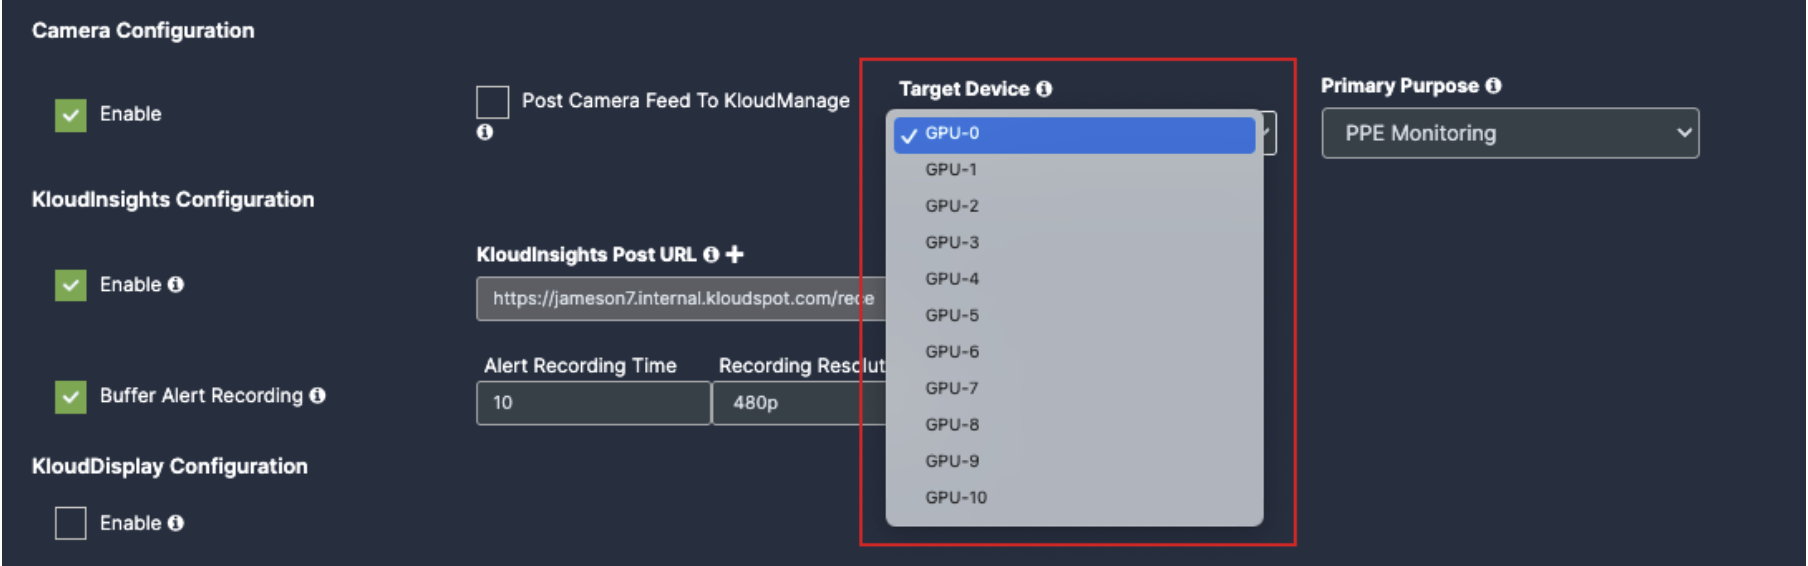This screenshot has height=566, width=1808.
Task: Add another KloudInsights Post URL with plus icon
Action: [735, 255]
